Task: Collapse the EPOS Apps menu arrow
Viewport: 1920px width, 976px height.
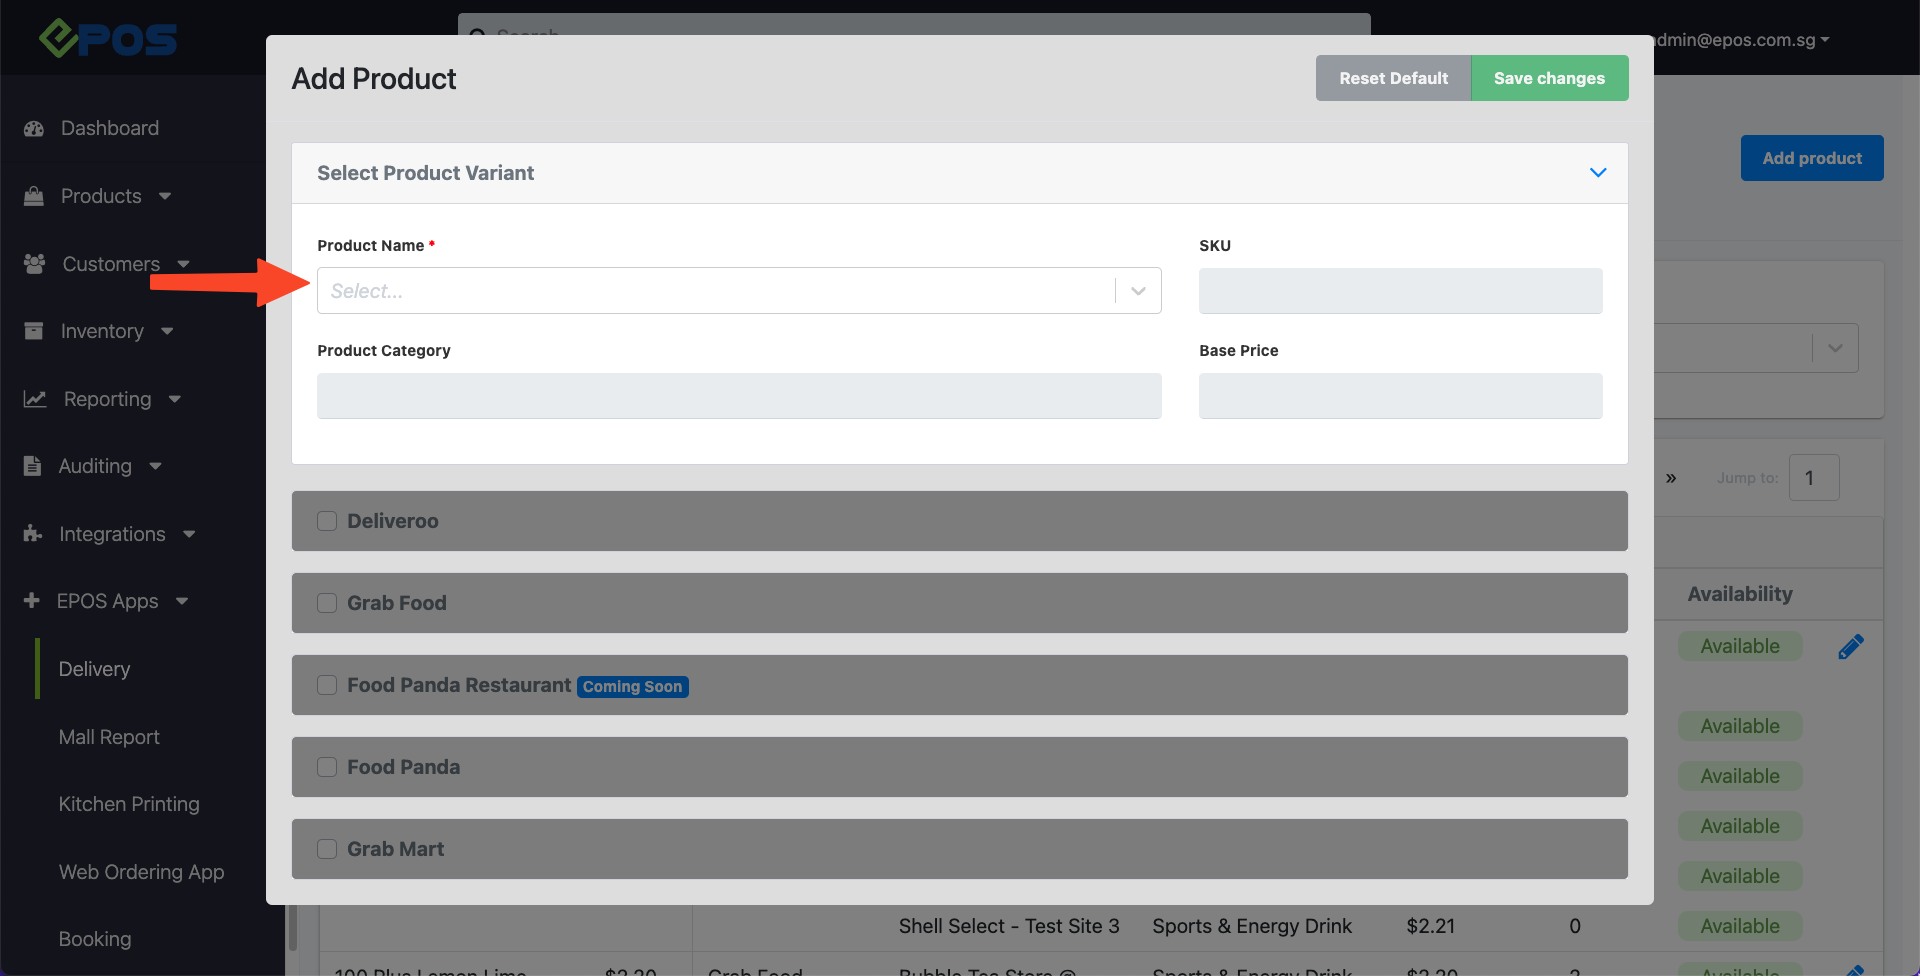Action: pos(182,601)
